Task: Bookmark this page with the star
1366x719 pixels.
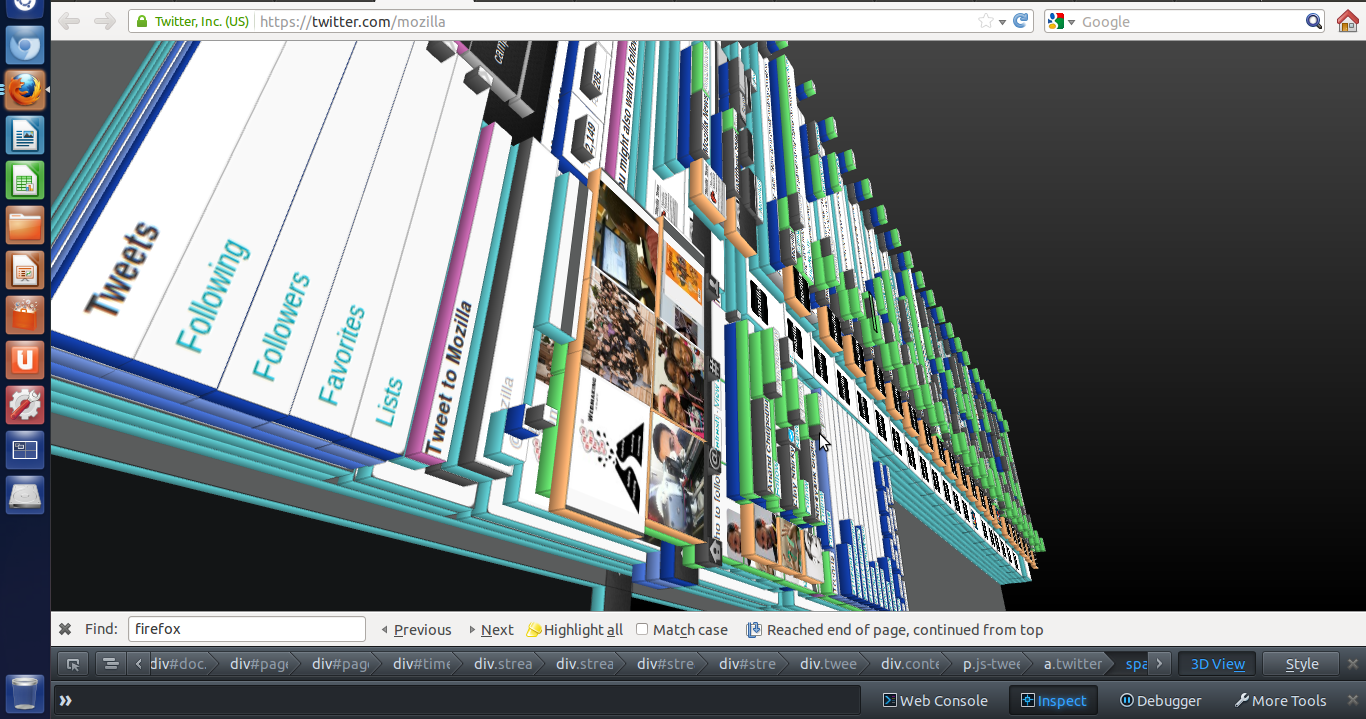Action: (x=986, y=21)
